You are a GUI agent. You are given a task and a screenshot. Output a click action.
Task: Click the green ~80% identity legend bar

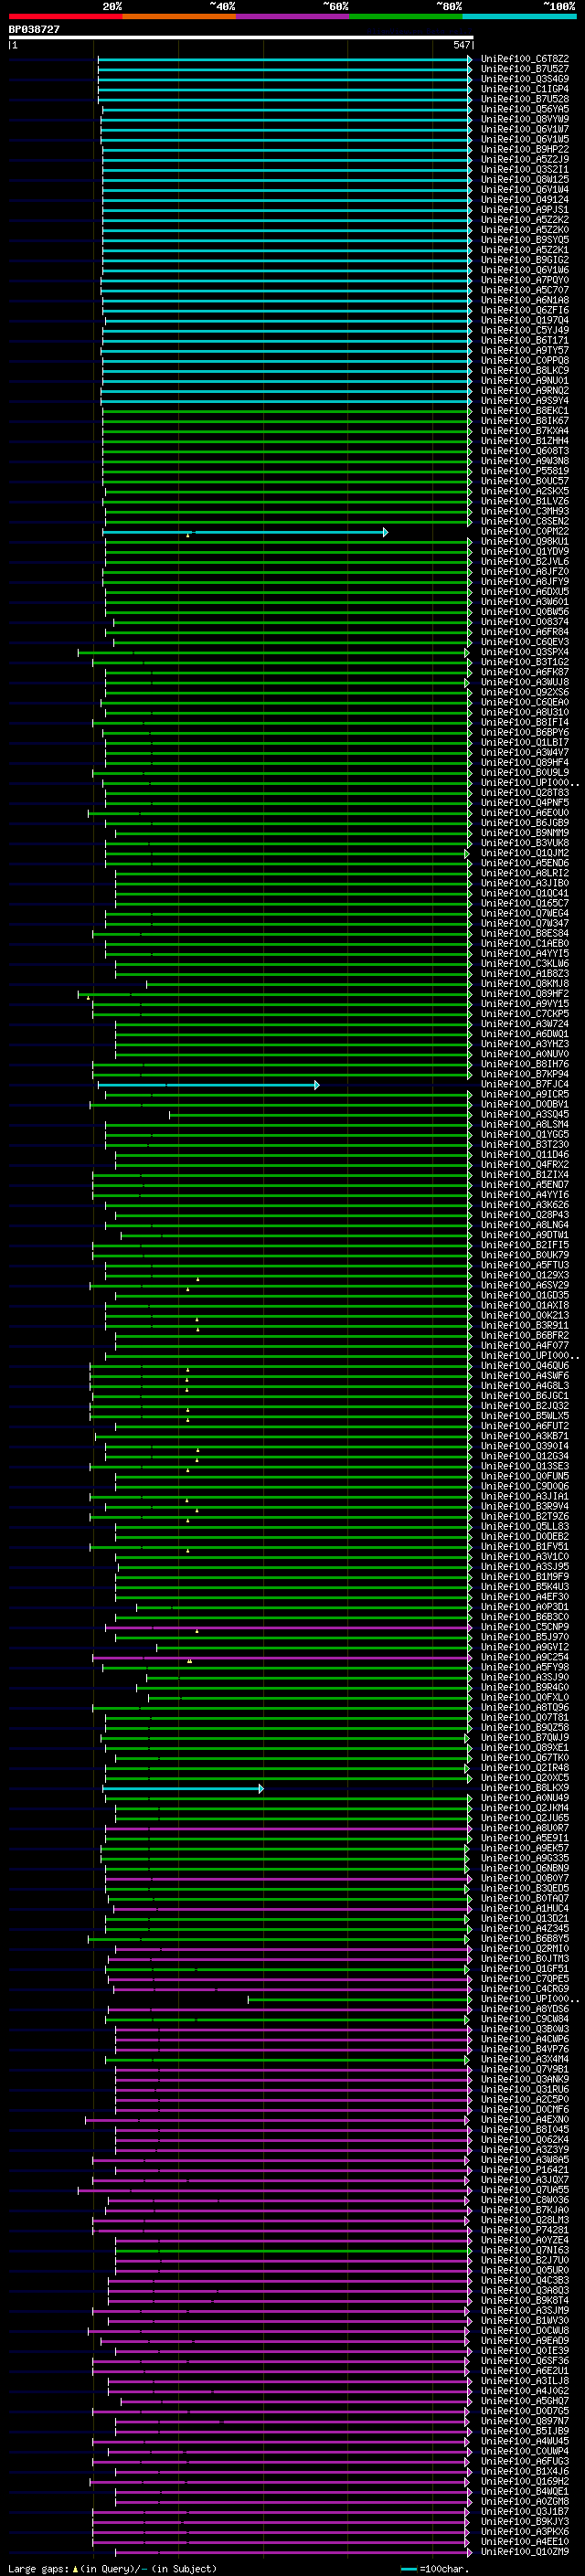click(x=406, y=16)
